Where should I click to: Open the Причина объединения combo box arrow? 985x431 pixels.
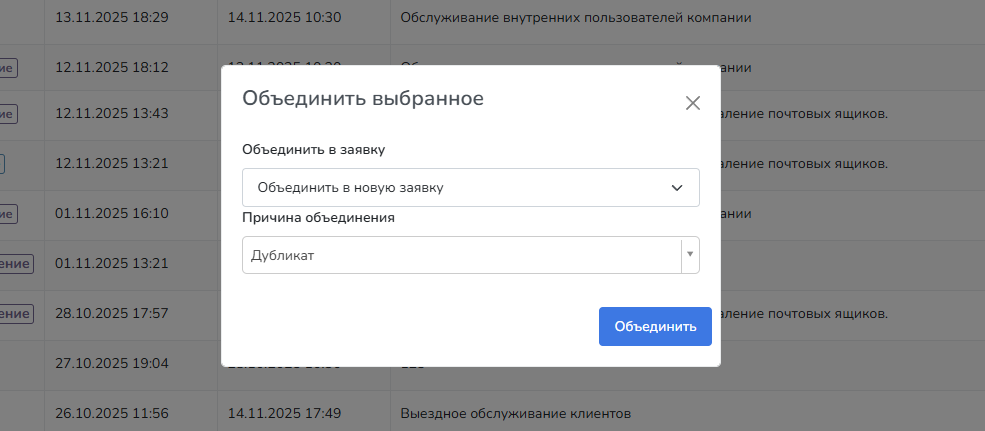[x=689, y=255]
